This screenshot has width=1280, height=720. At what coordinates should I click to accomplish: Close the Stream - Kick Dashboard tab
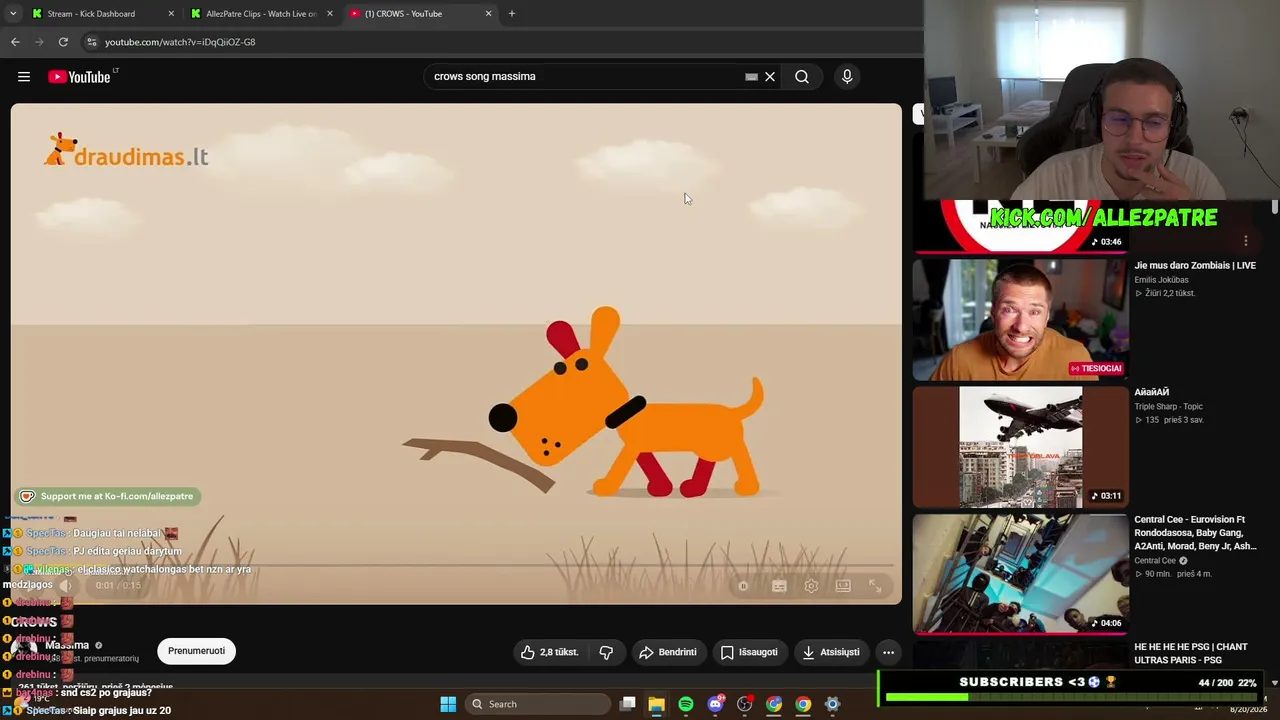tap(171, 14)
